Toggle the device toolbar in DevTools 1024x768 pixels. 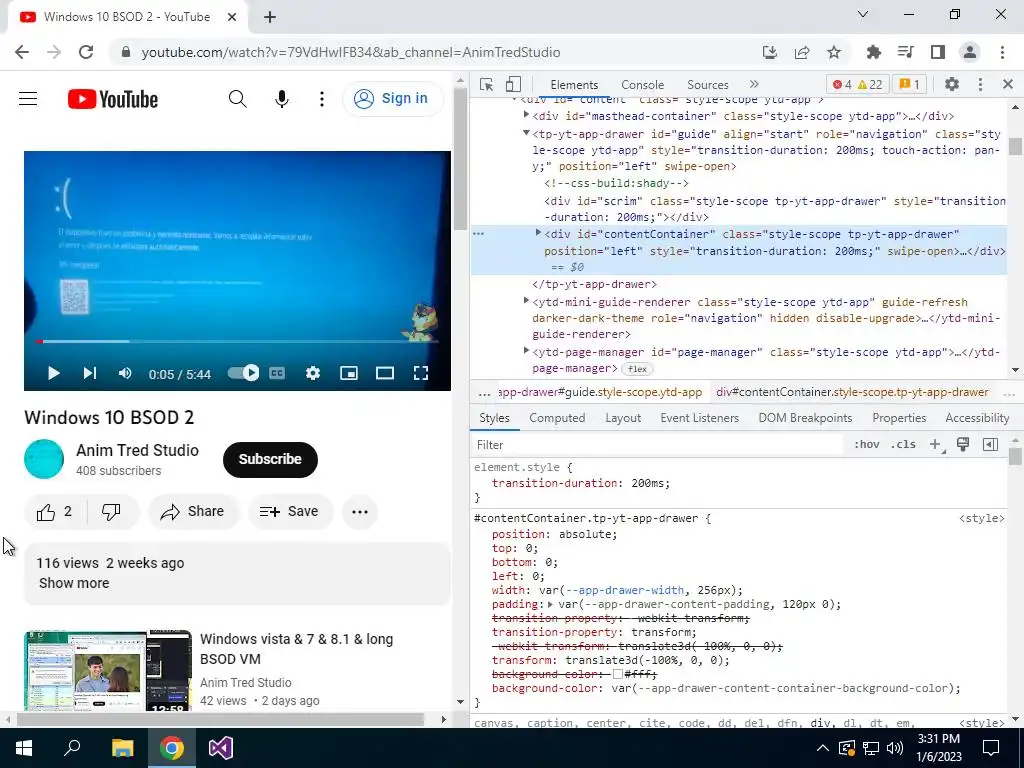point(513,84)
